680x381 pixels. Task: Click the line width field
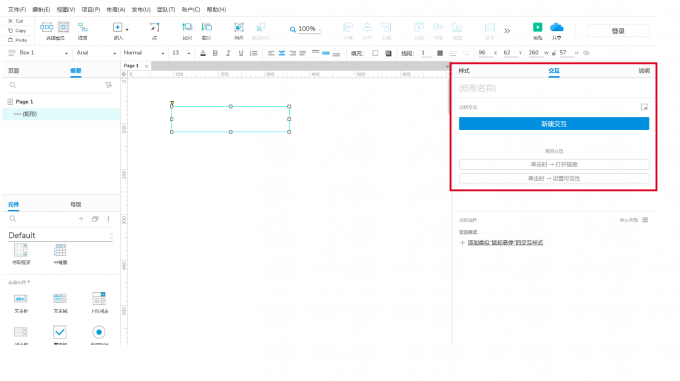click(425, 53)
